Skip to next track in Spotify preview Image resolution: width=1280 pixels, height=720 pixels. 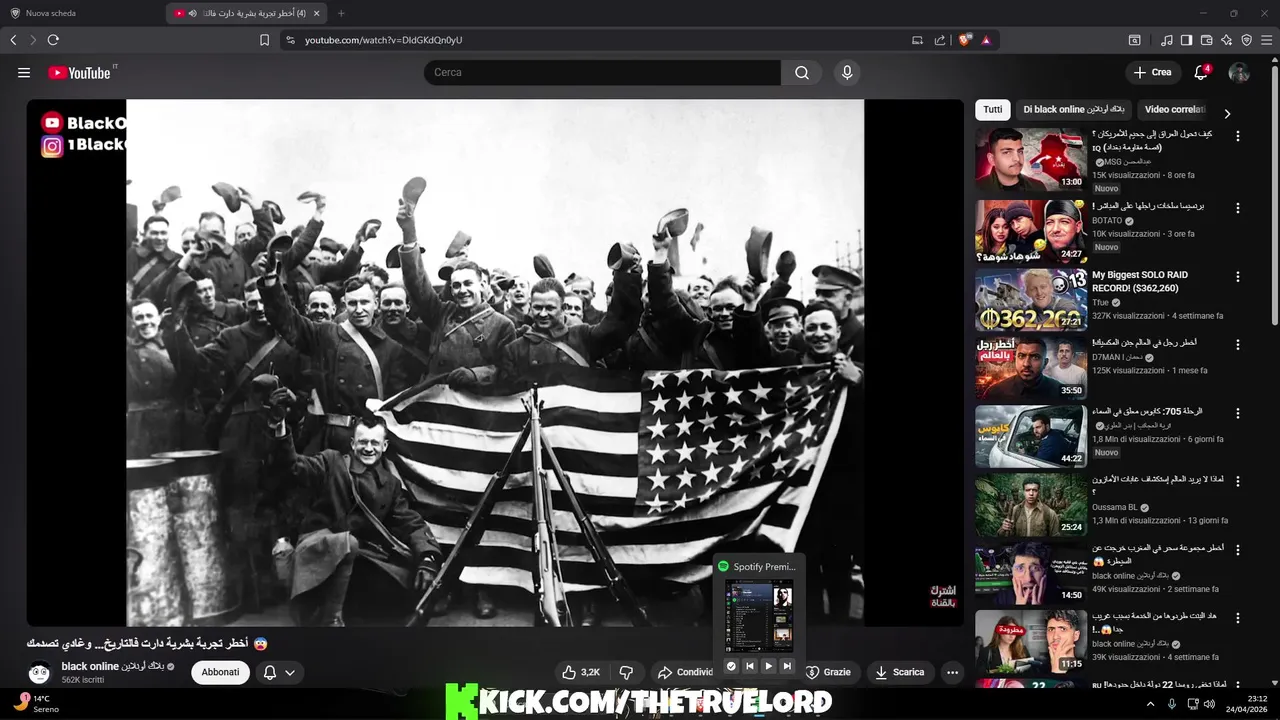[787, 666]
